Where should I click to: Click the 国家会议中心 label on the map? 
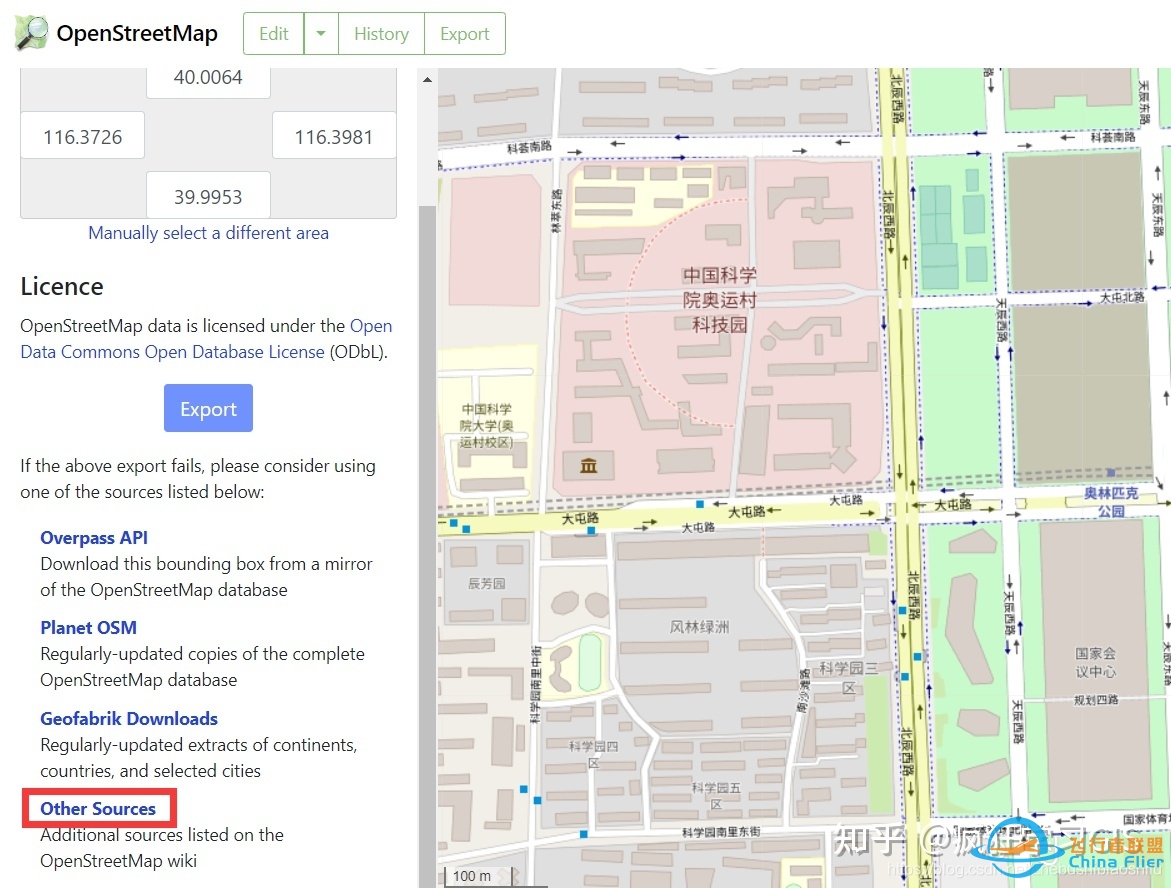click(1096, 662)
